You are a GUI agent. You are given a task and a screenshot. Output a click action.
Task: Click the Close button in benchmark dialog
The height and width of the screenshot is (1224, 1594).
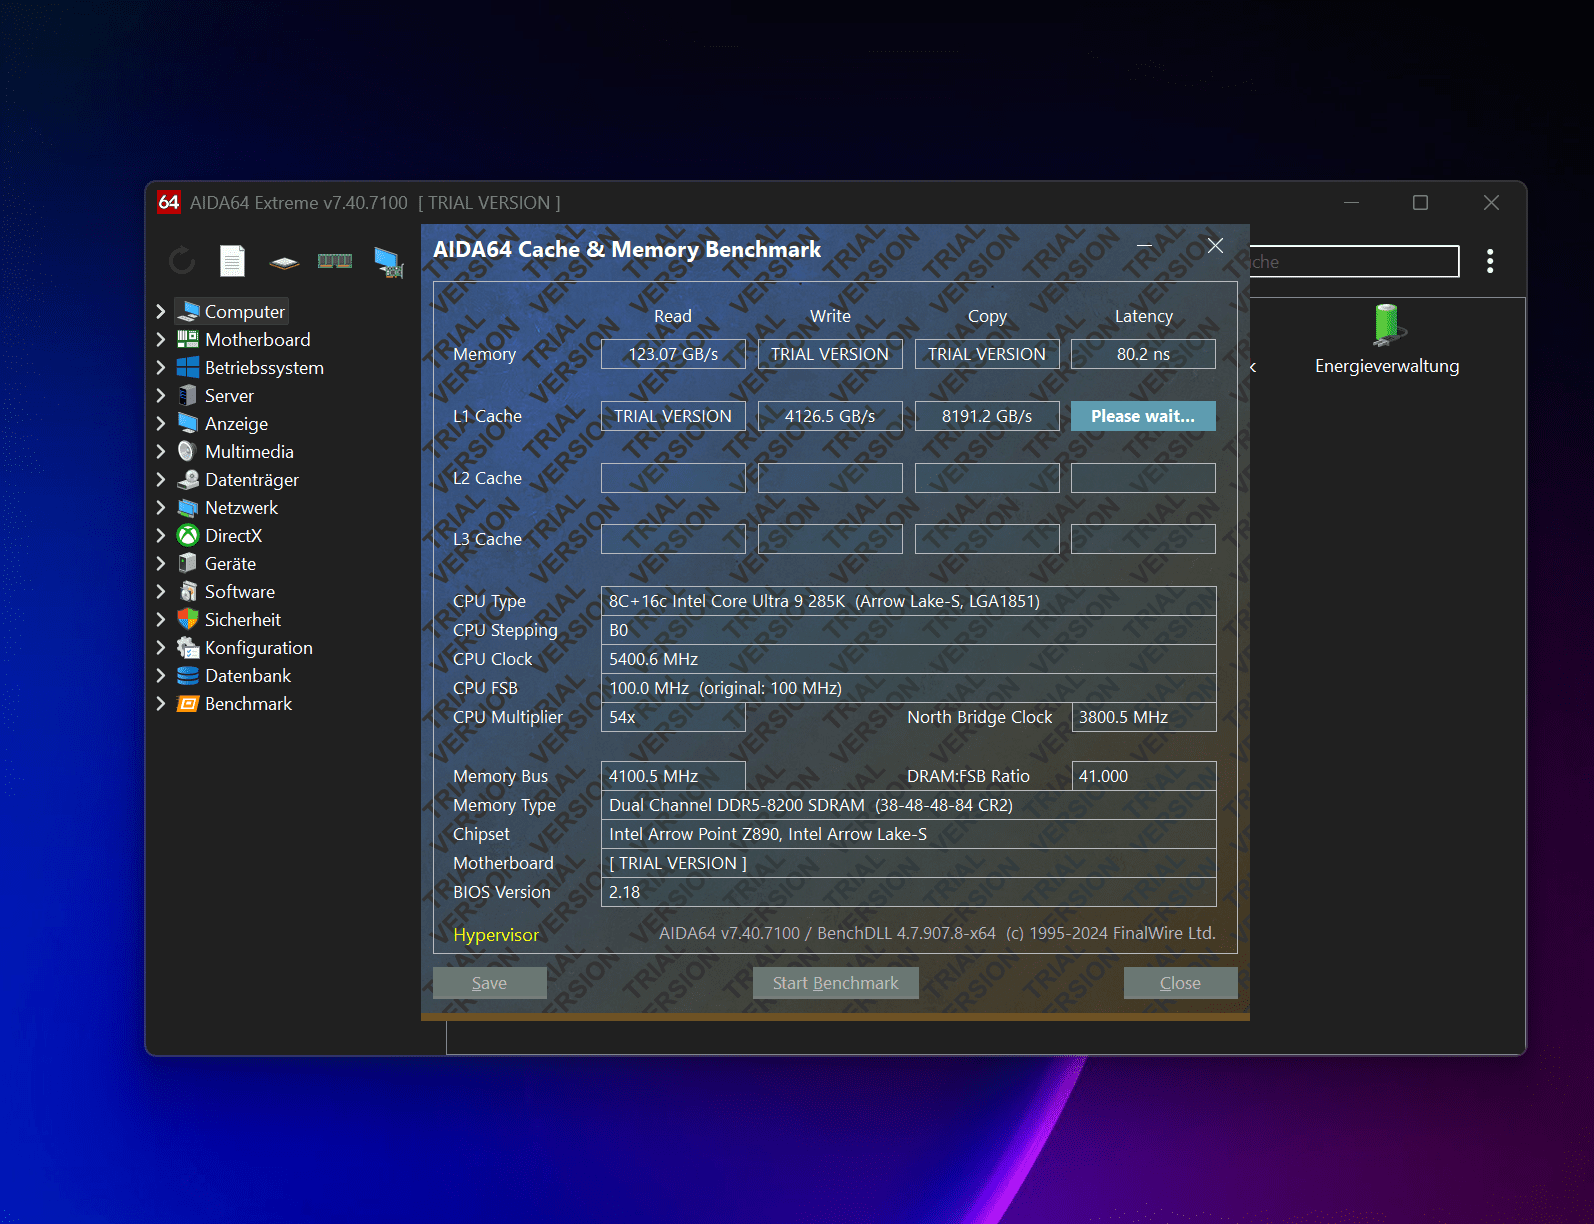(1181, 983)
